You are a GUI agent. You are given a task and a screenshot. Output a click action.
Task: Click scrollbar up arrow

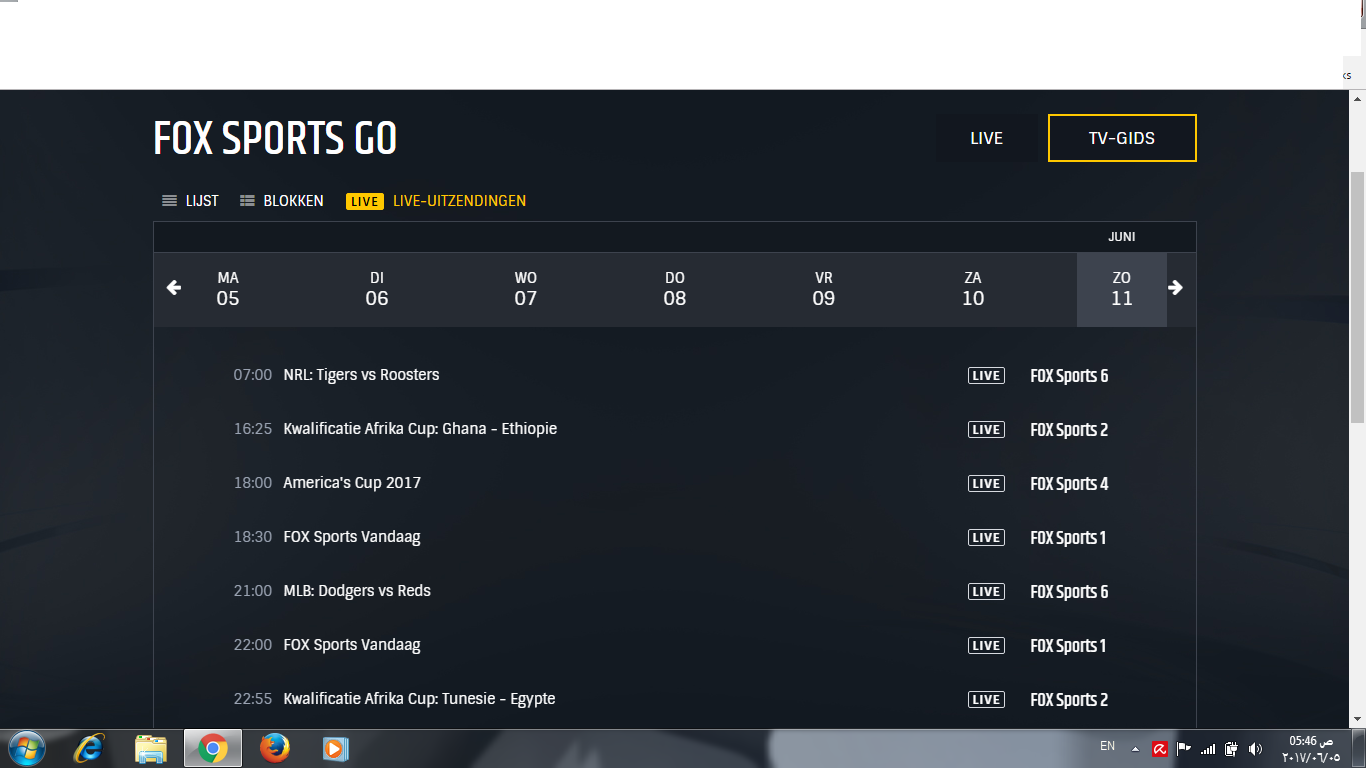click(x=1357, y=98)
